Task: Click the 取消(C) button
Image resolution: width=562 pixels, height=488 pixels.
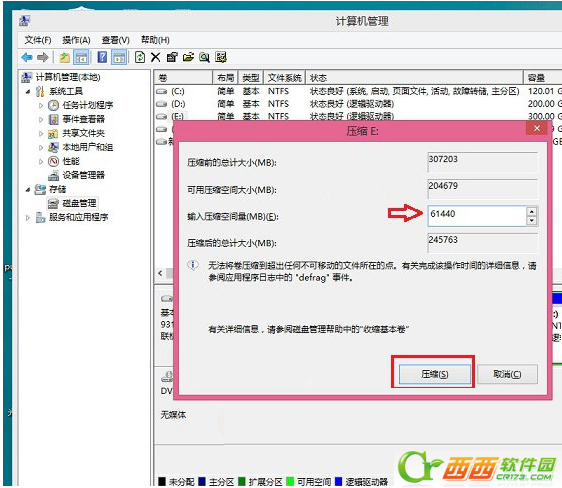Action: coord(507,374)
